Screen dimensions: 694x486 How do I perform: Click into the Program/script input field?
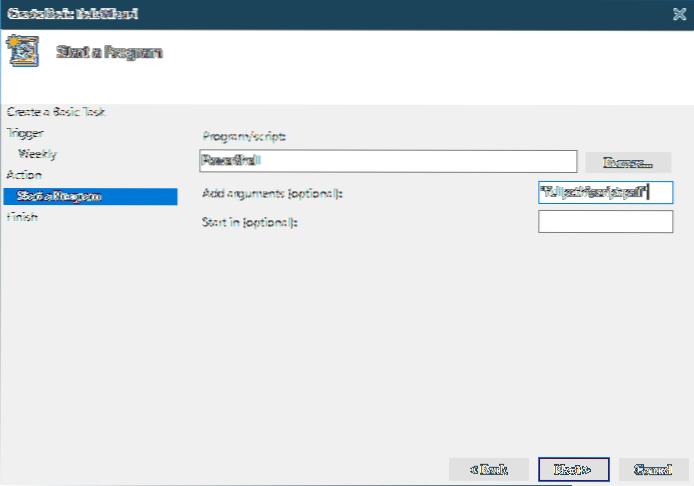(388, 161)
